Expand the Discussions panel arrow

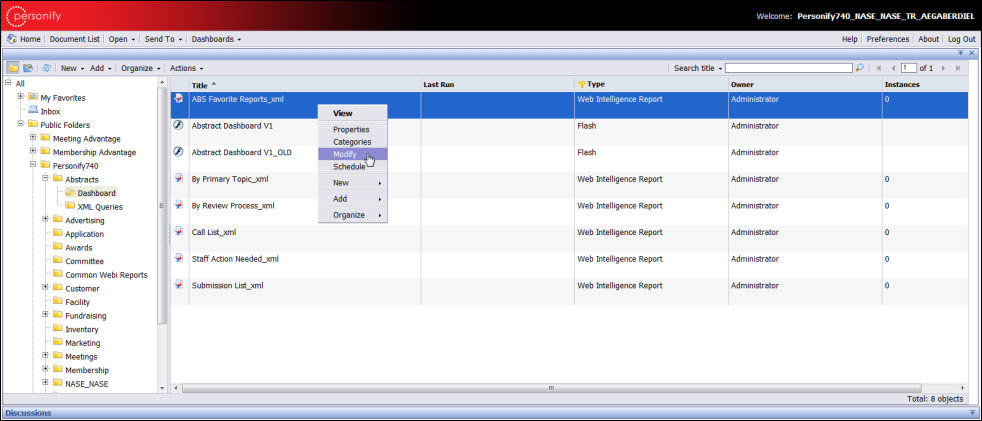(972, 413)
